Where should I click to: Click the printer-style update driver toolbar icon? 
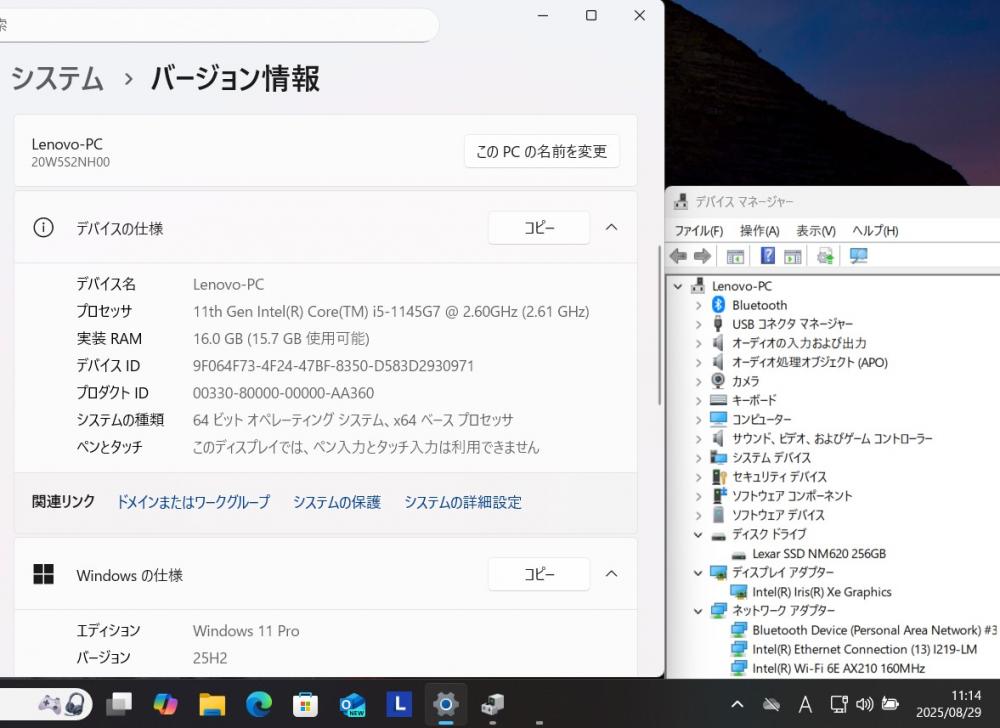point(825,256)
